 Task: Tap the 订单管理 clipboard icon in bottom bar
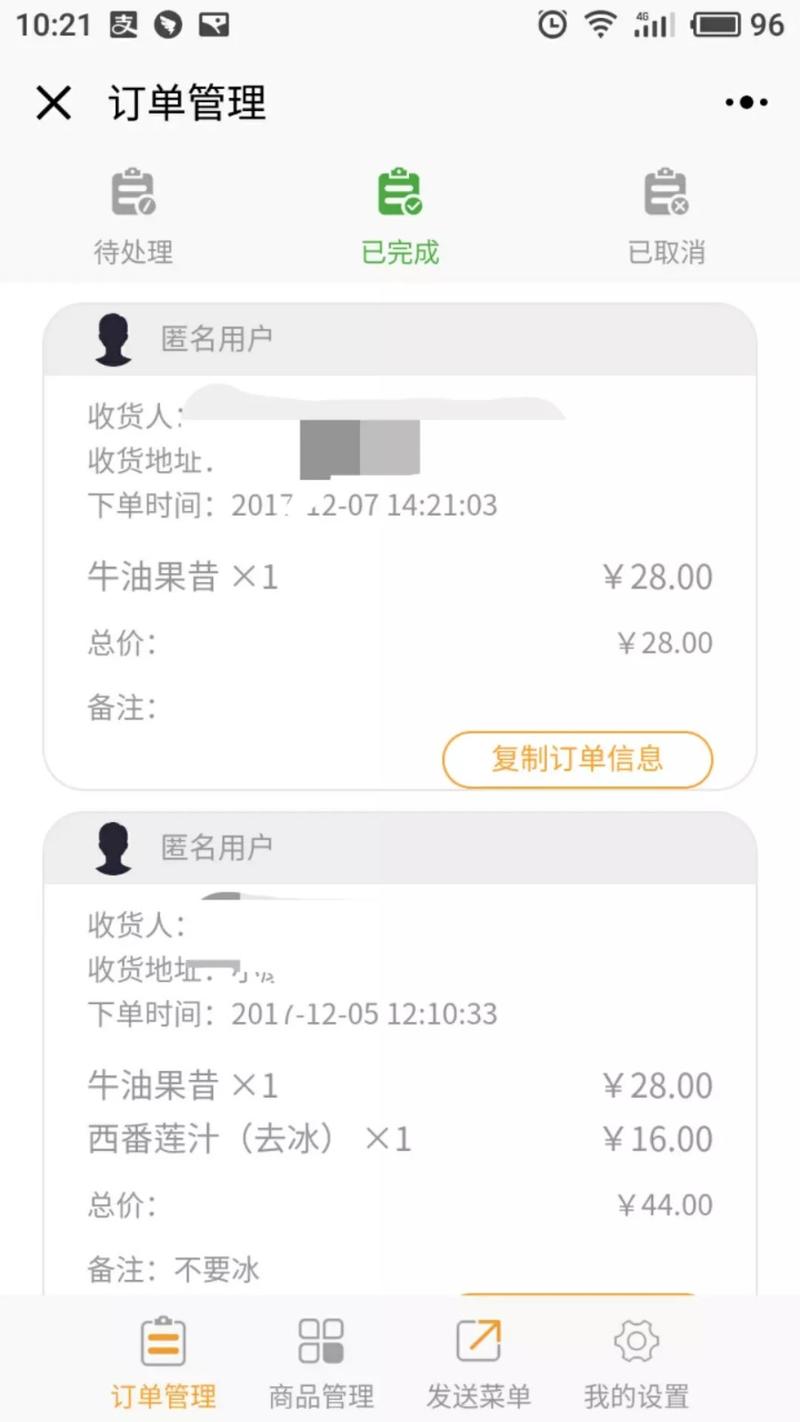[x=162, y=1341]
